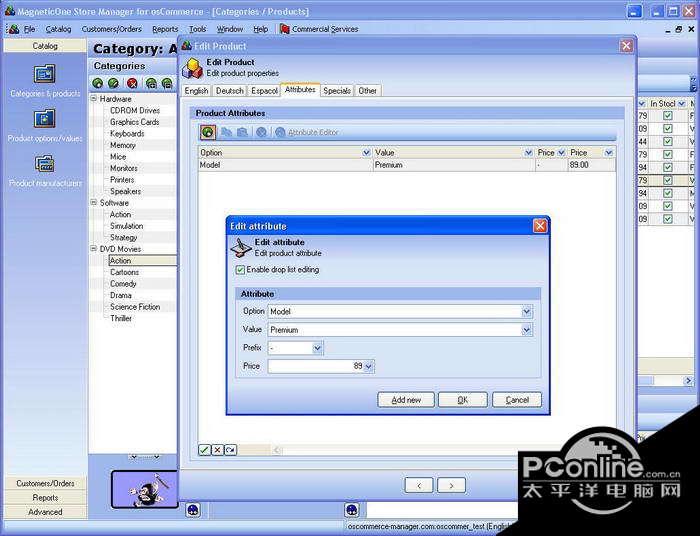
Task: Click the application icon left of File menu
Action: click(13, 29)
